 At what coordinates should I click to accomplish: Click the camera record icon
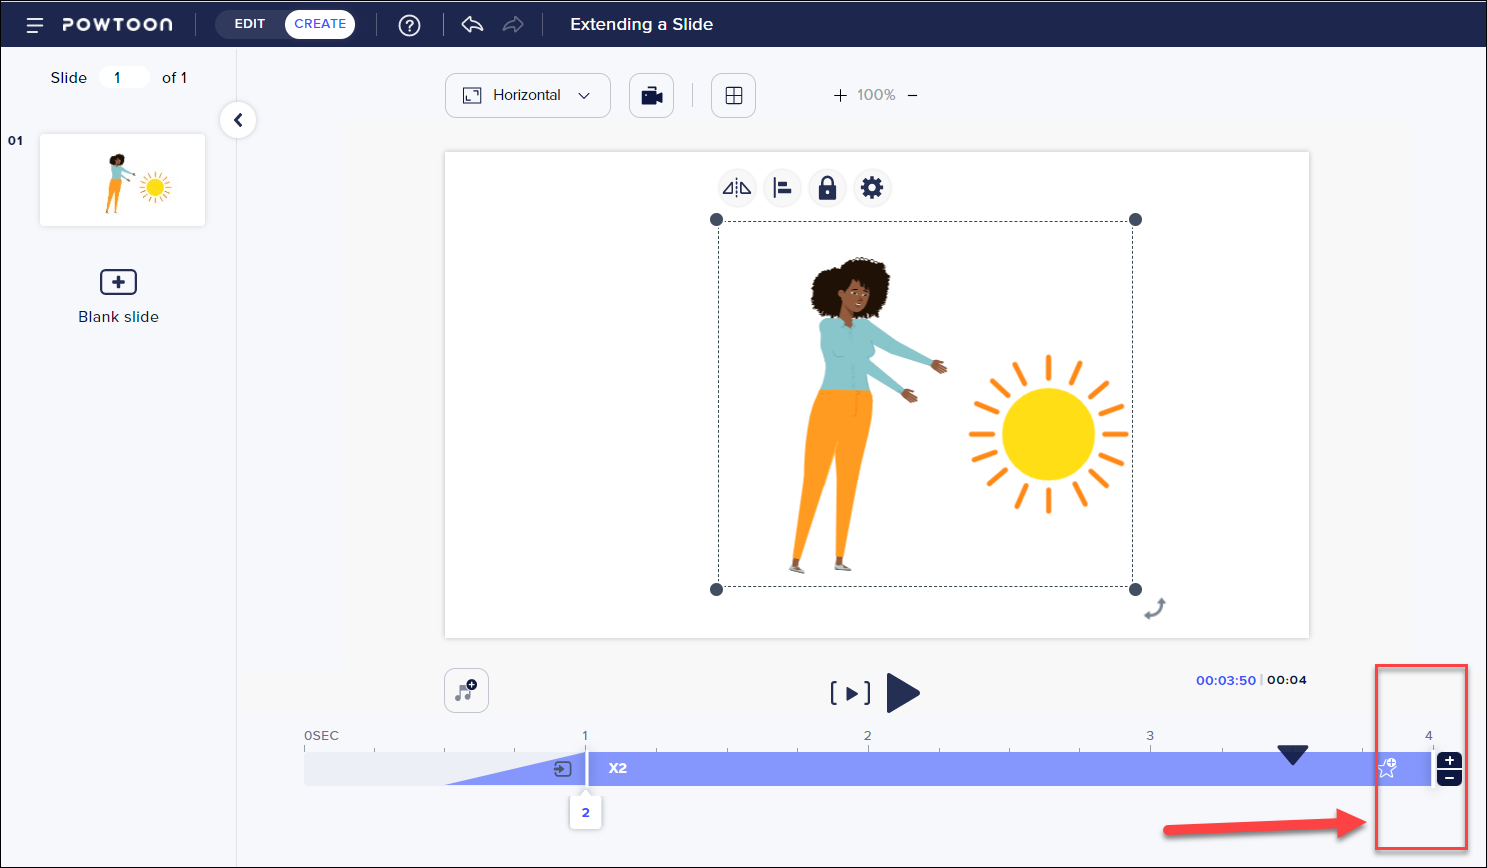point(651,96)
